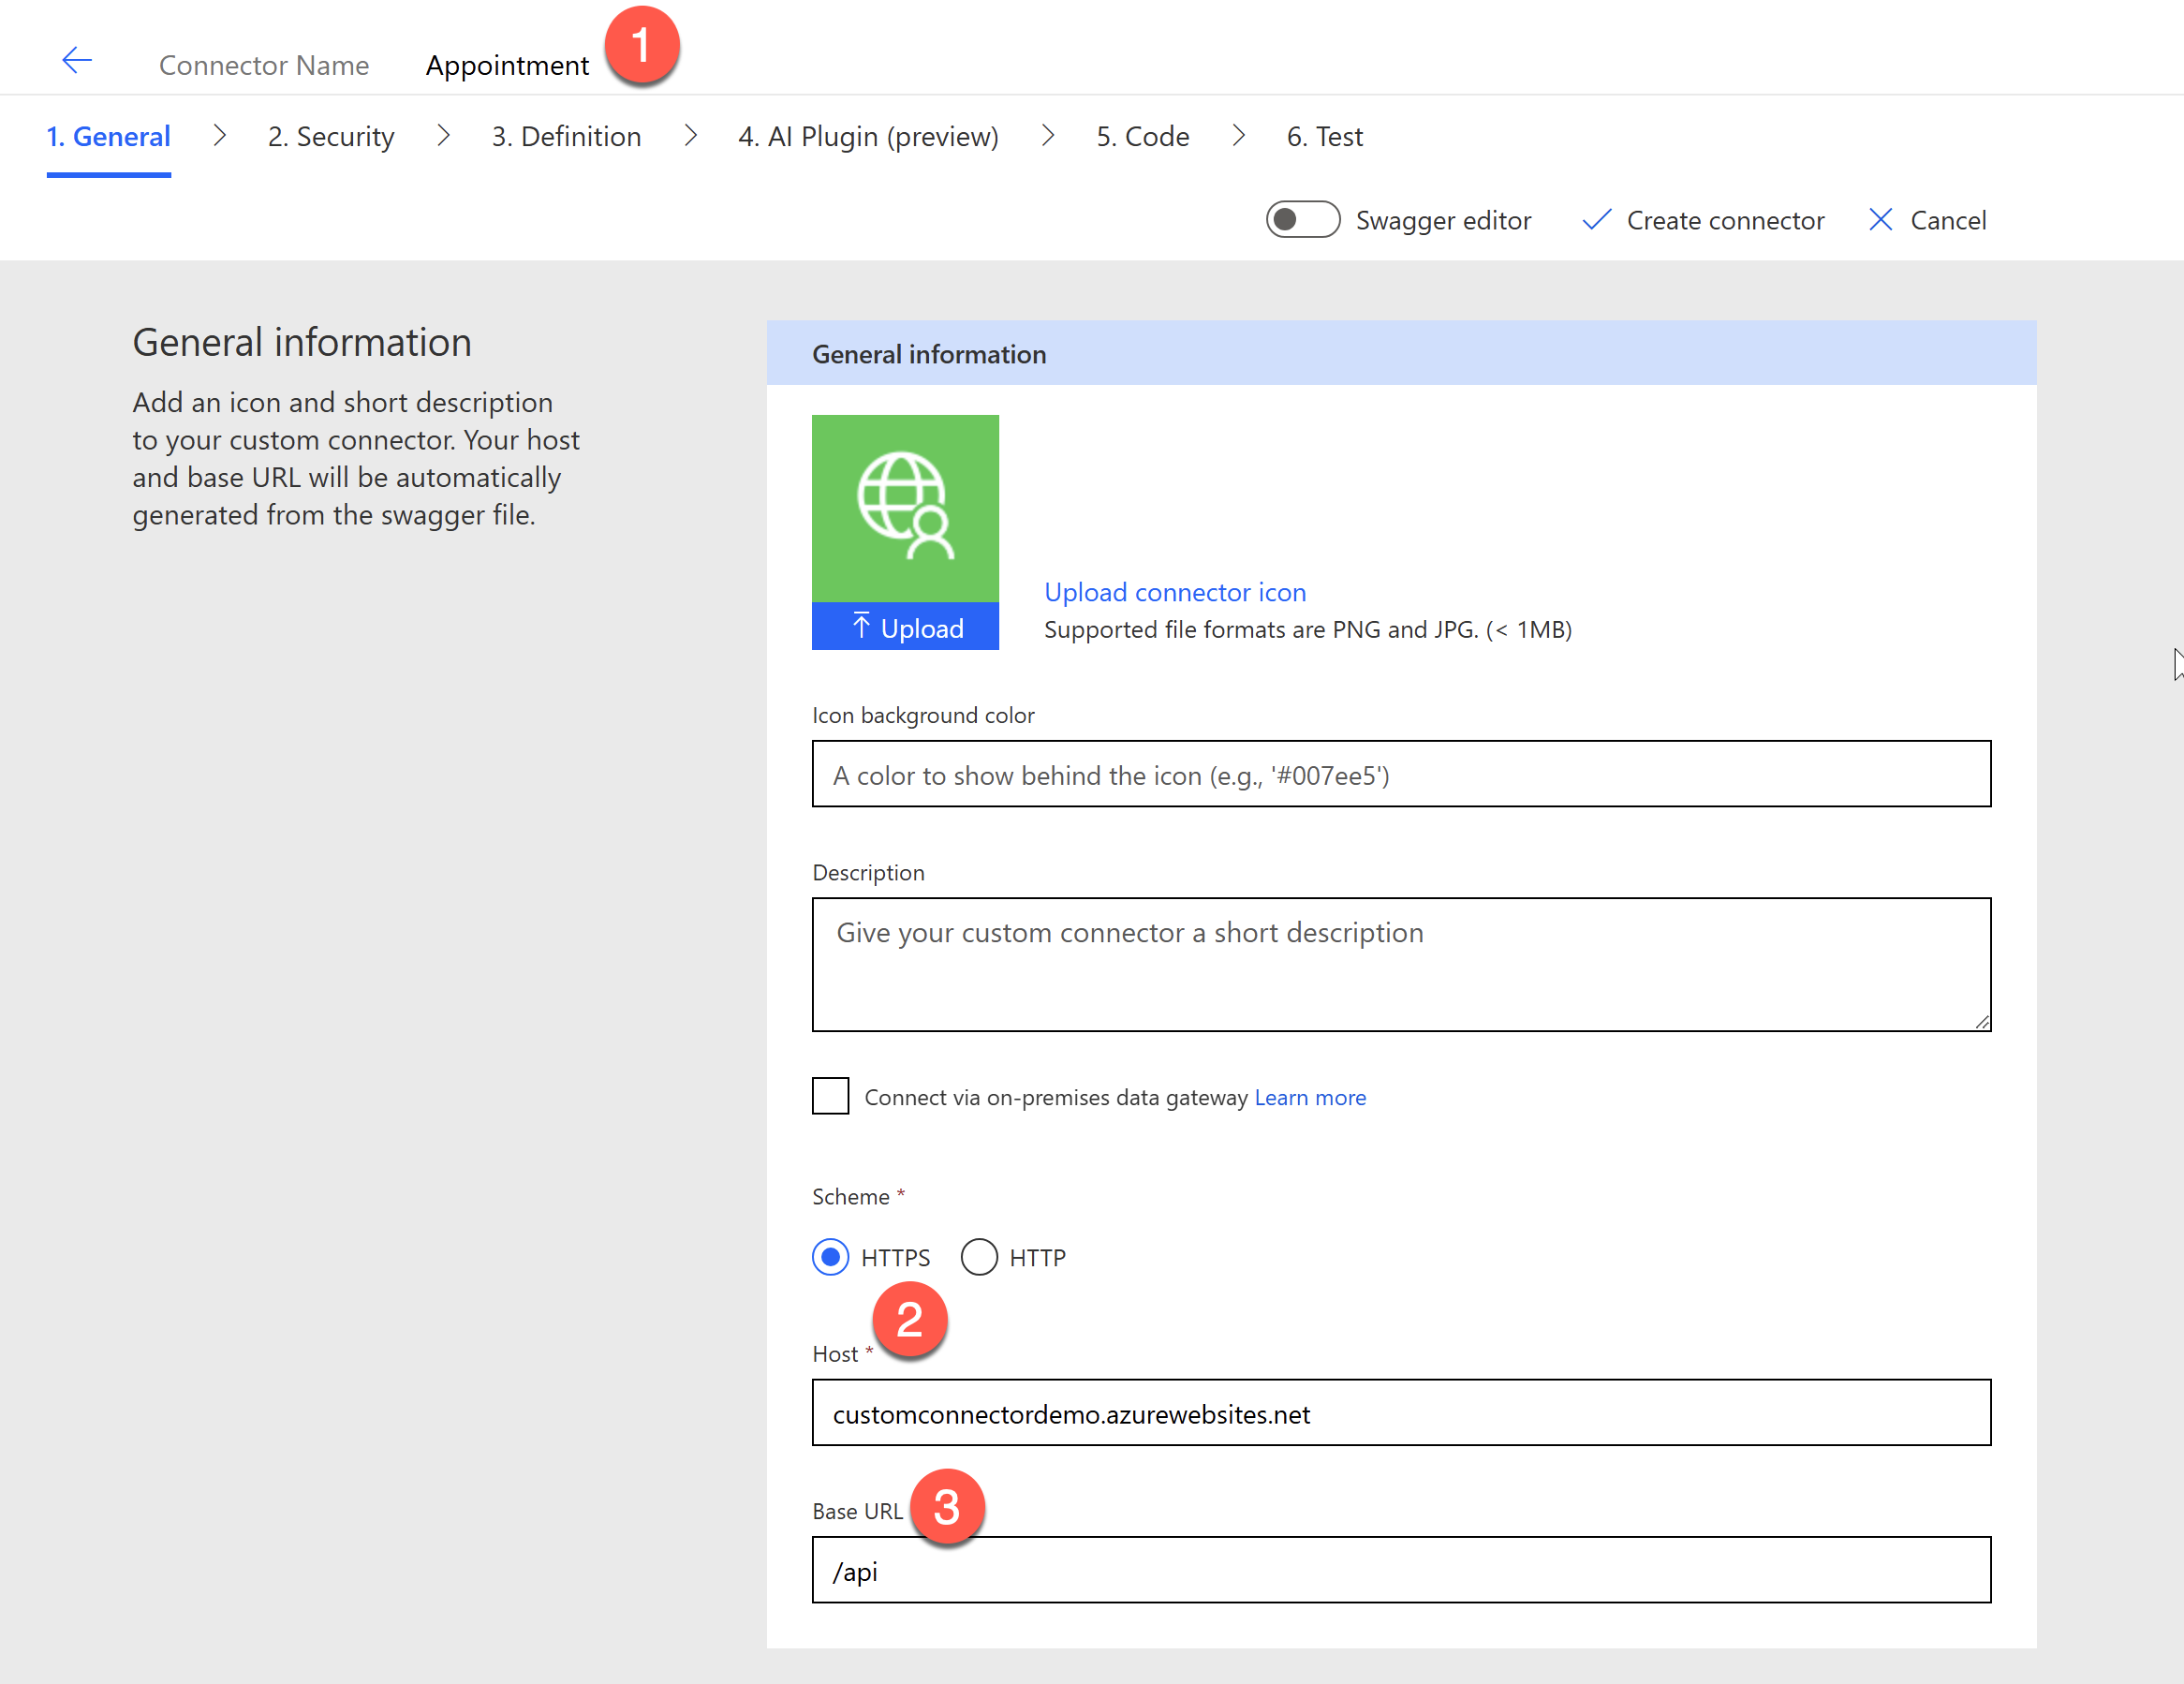Click the chevron after 3. Definition
Image resolution: width=2184 pixels, height=1684 pixels.
(690, 135)
